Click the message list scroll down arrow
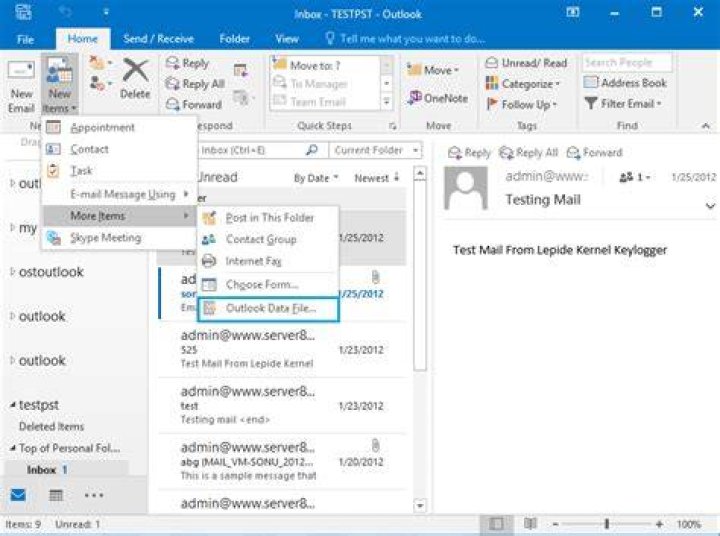The height and width of the screenshot is (536, 720). click(420, 505)
